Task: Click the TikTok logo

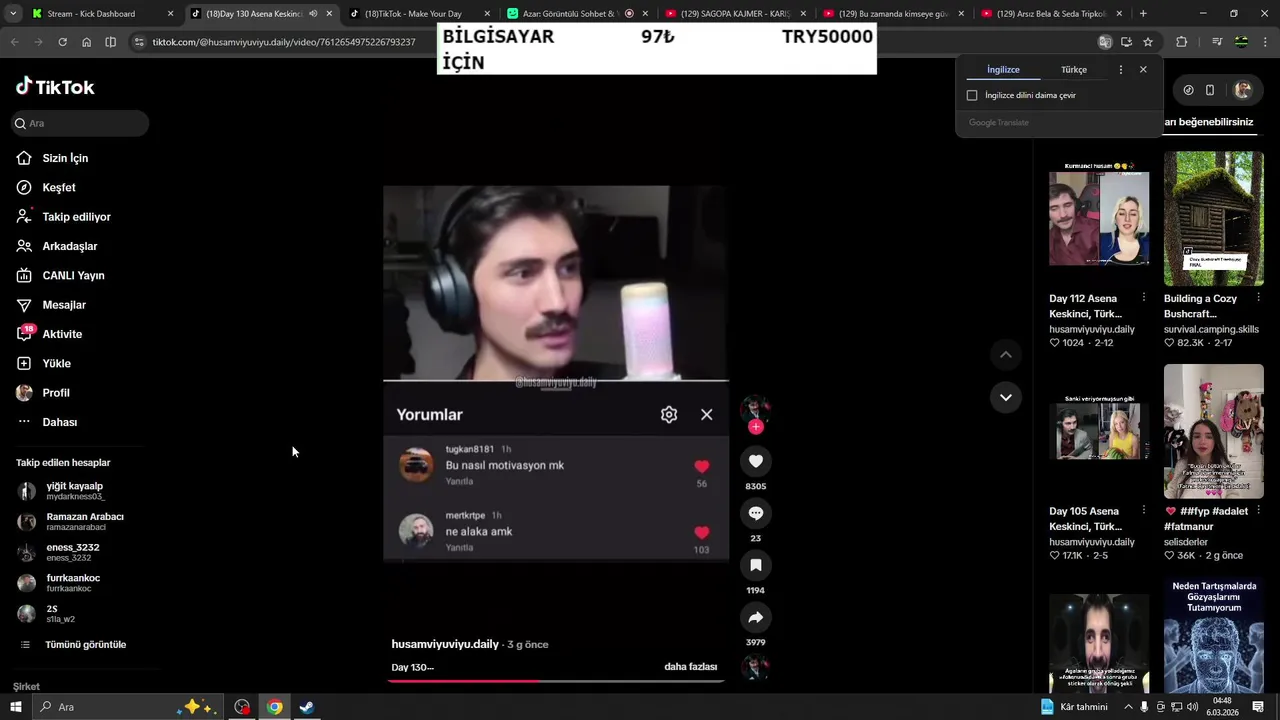Action: tap(55, 87)
